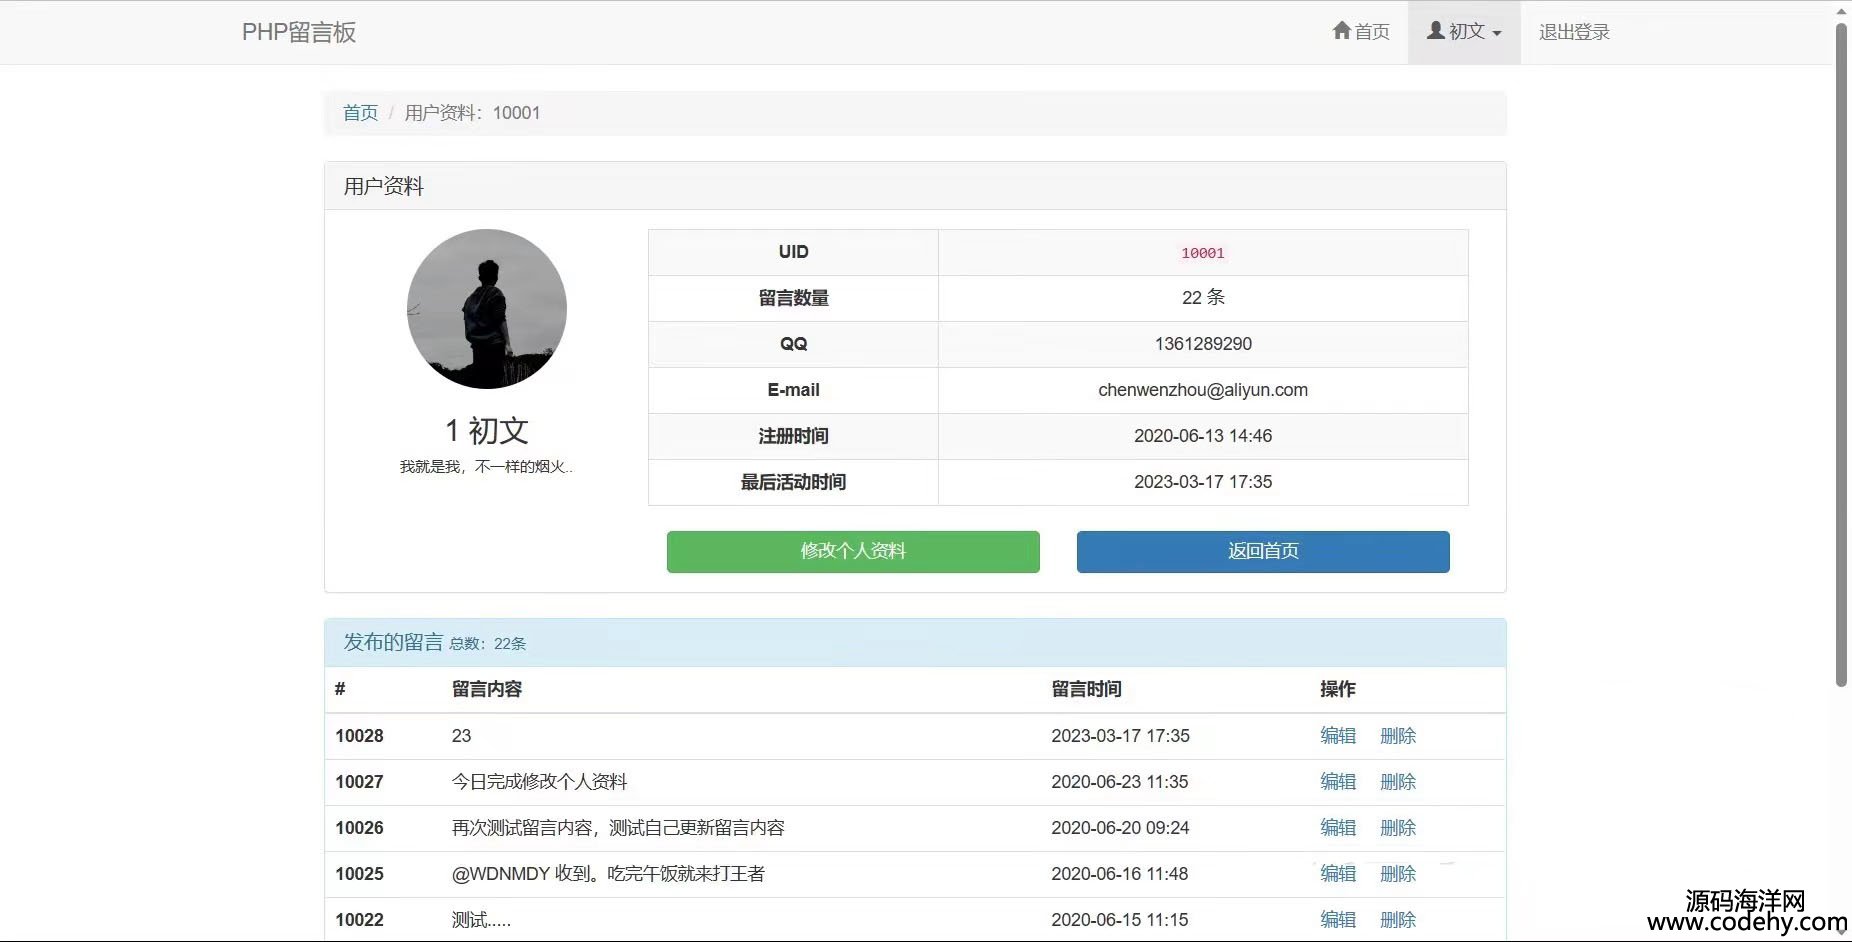Edit message 10026 via 编辑 link

pos(1337,828)
